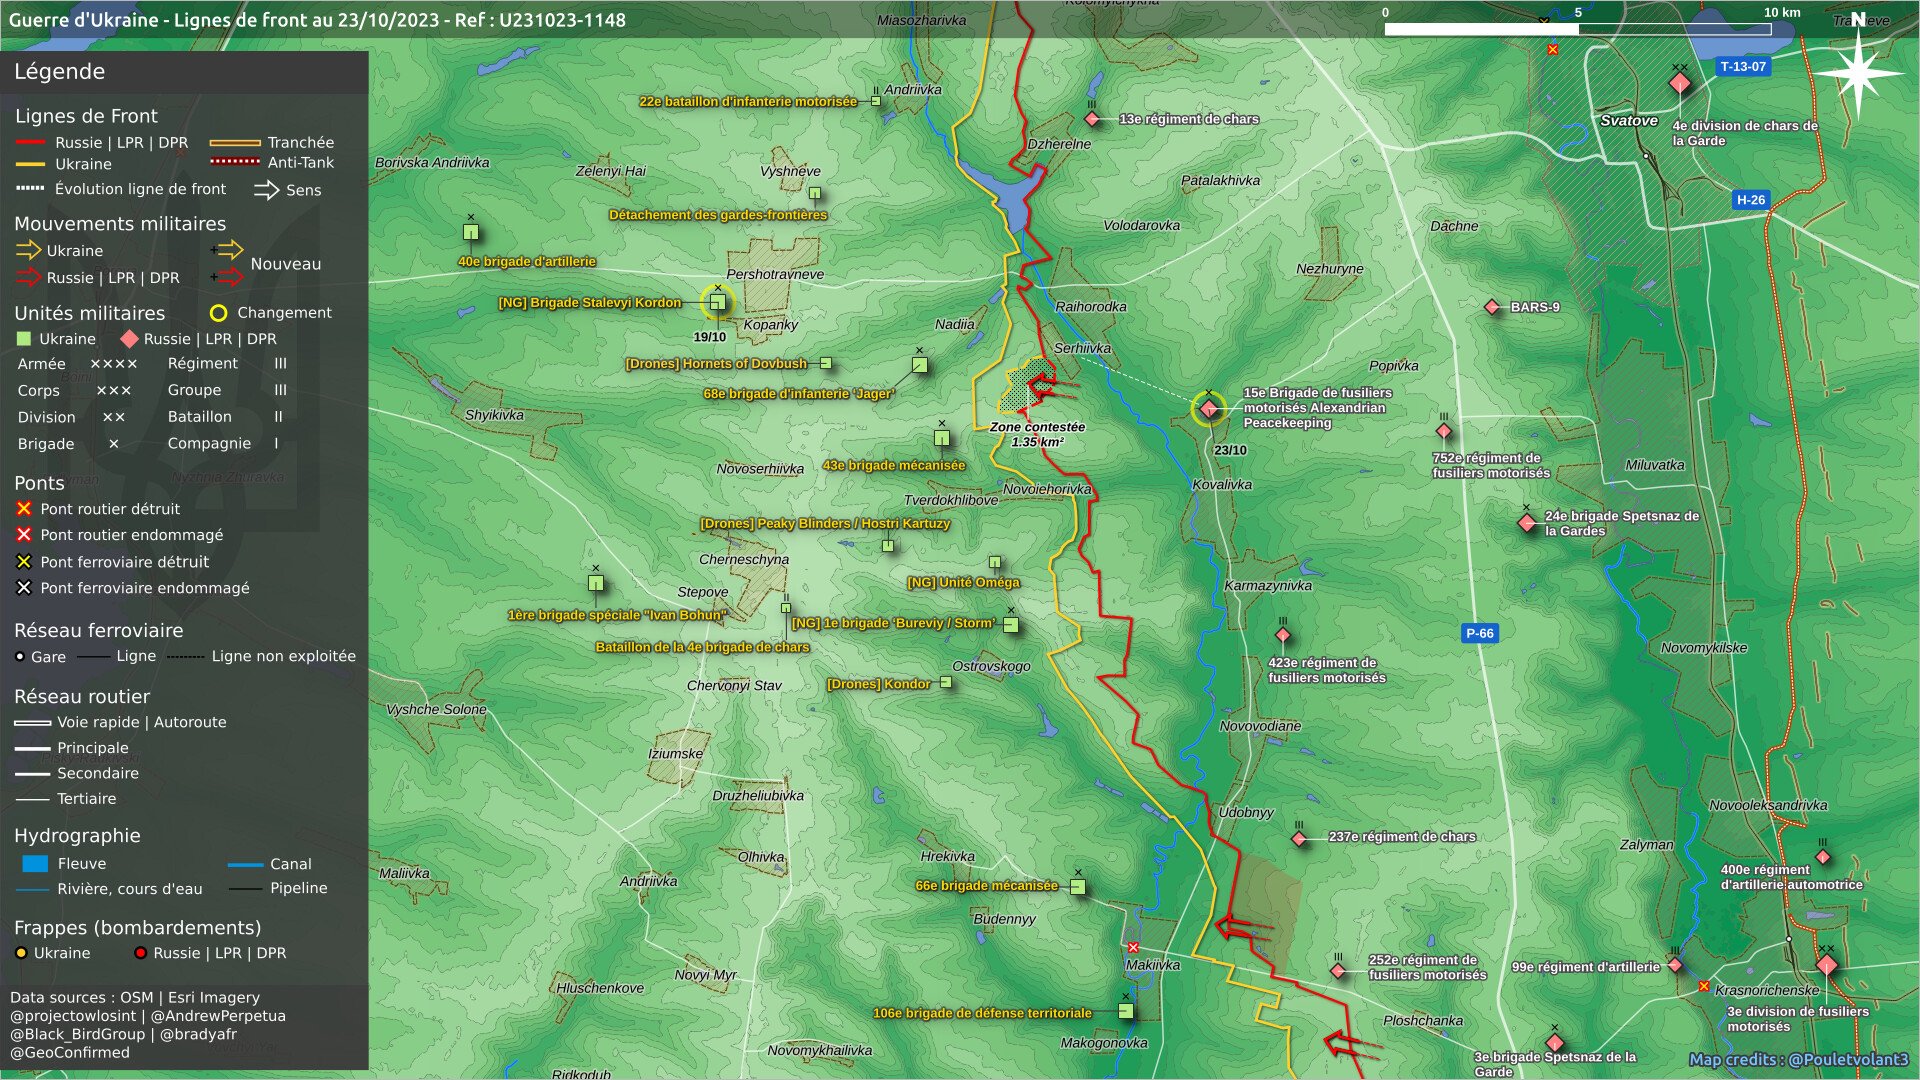The image size is (1920, 1080).
Task: Click the Dzherelne village label
Action: [1059, 144]
